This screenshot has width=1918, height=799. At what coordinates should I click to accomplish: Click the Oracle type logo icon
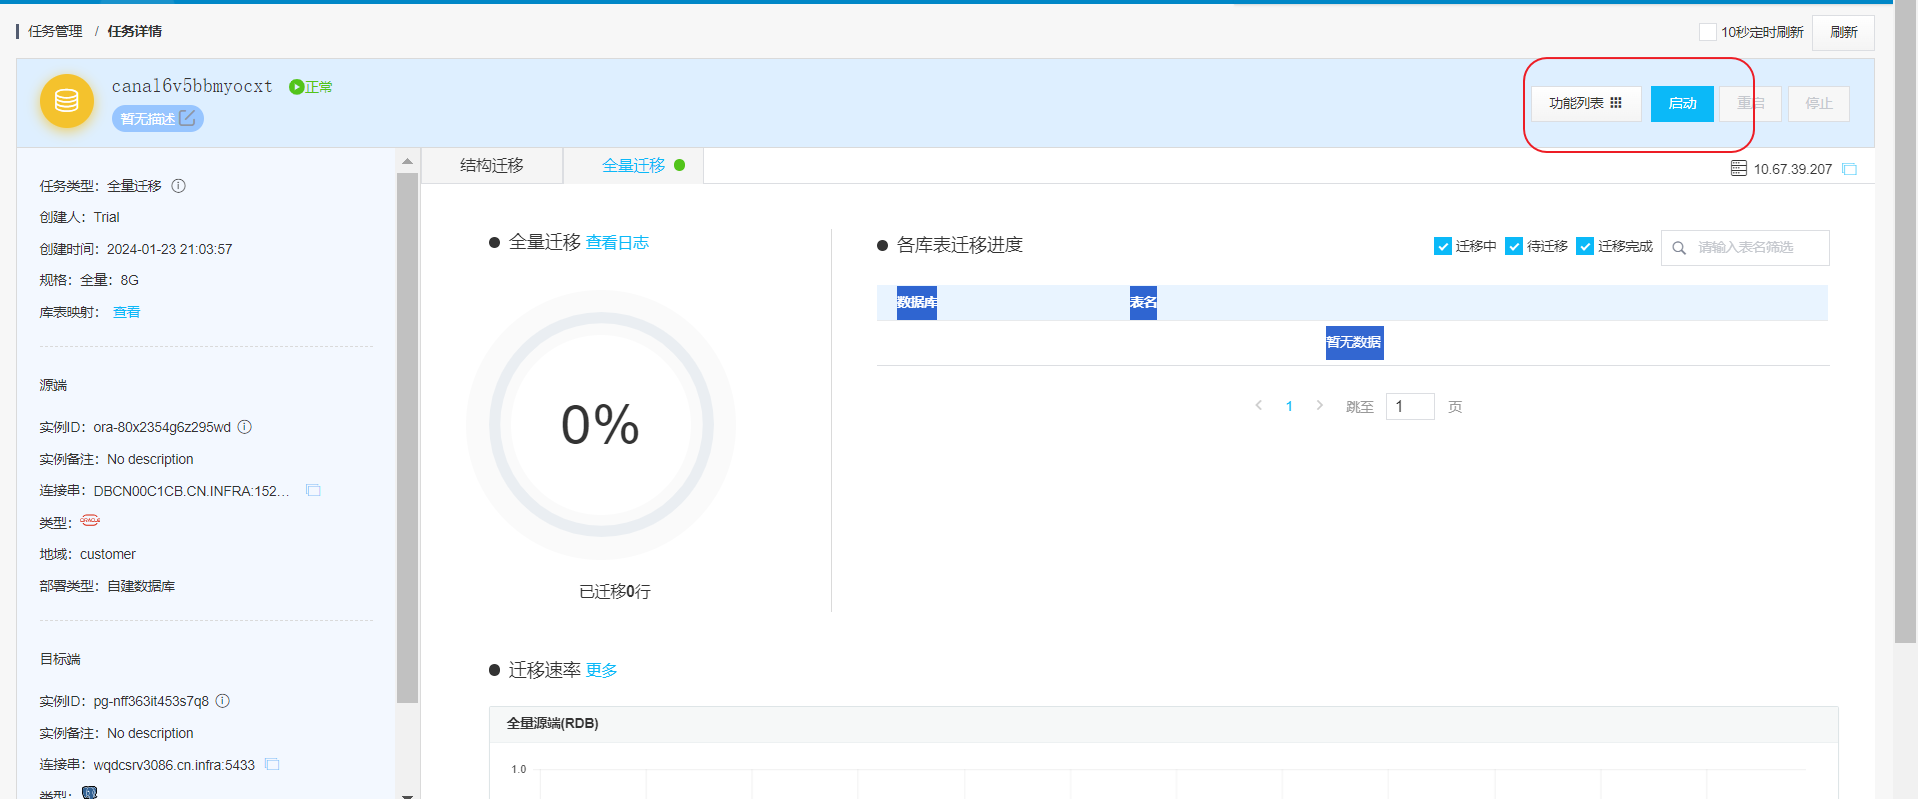[90, 520]
